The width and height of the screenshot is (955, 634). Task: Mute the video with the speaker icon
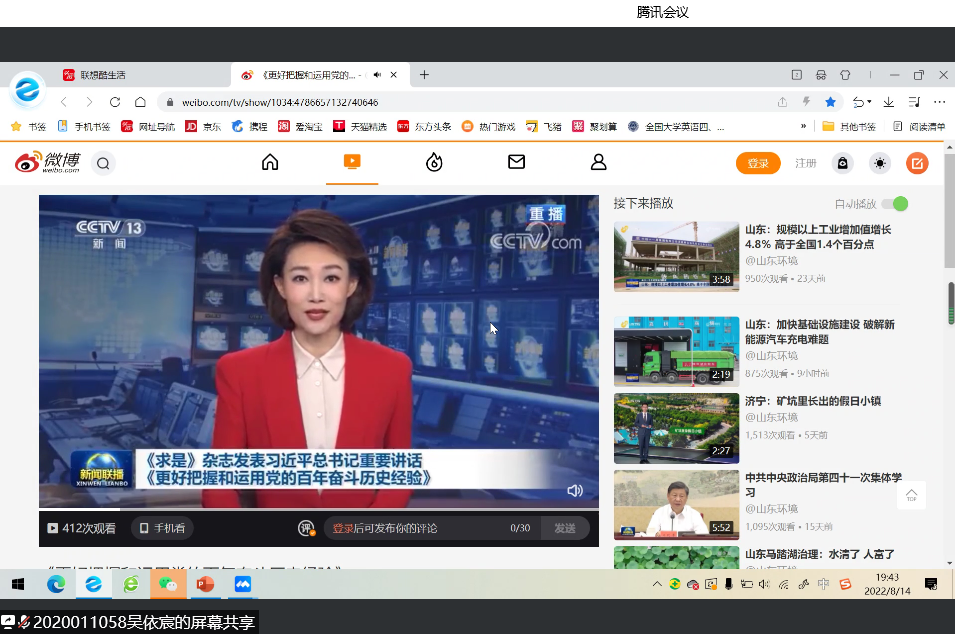[575, 491]
